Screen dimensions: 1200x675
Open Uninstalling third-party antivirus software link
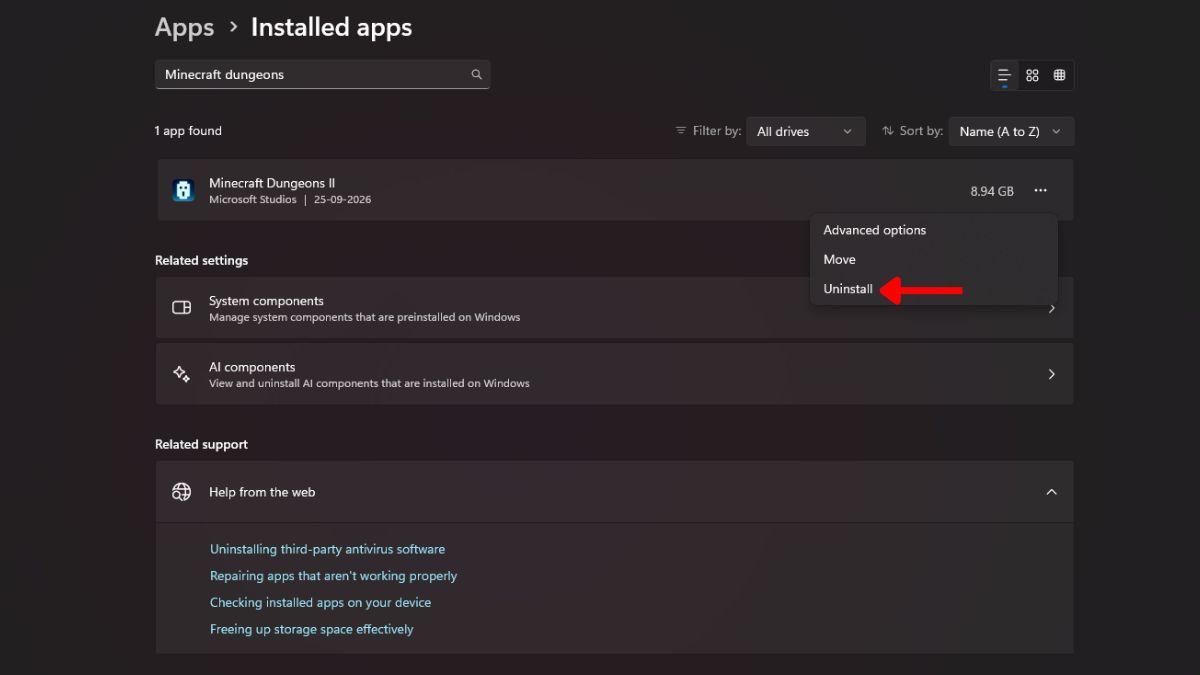click(x=327, y=549)
